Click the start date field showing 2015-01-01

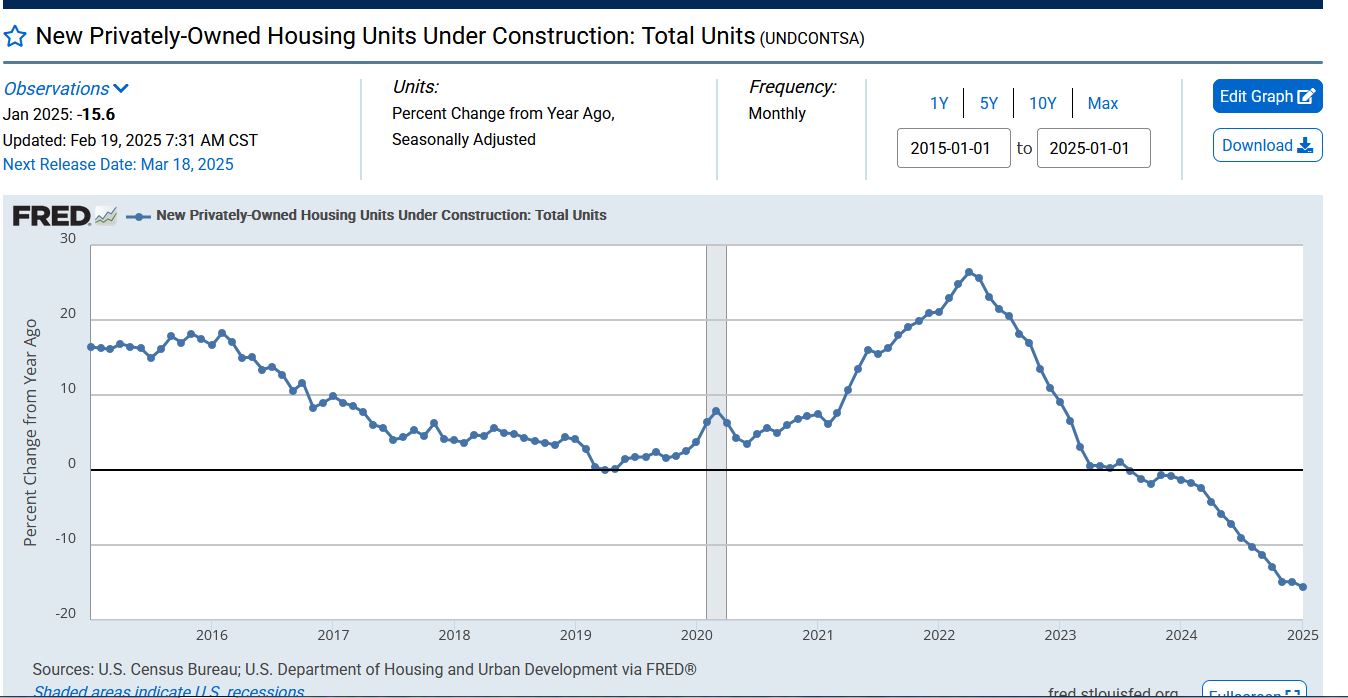pos(953,148)
